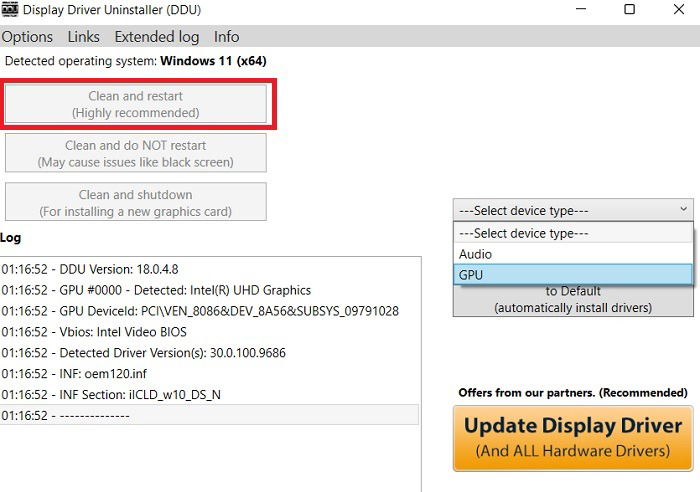
Task: Minimize the DDU window
Action: pyautogui.click(x=581, y=9)
